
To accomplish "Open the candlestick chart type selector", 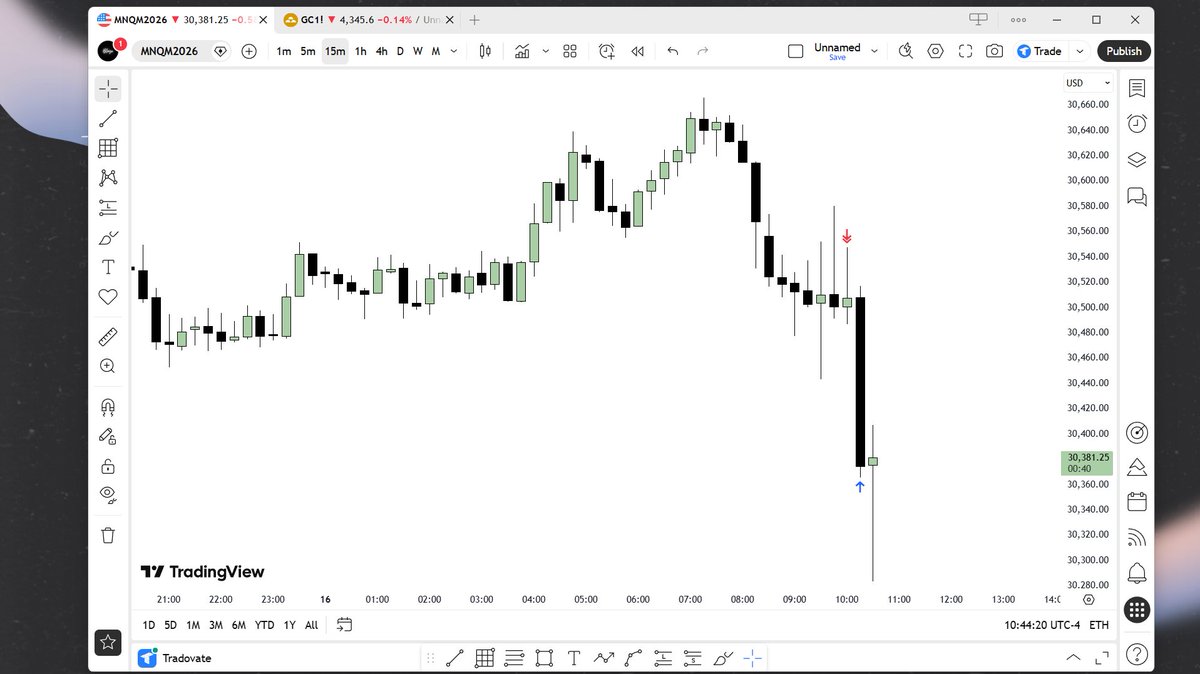I will [486, 51].
